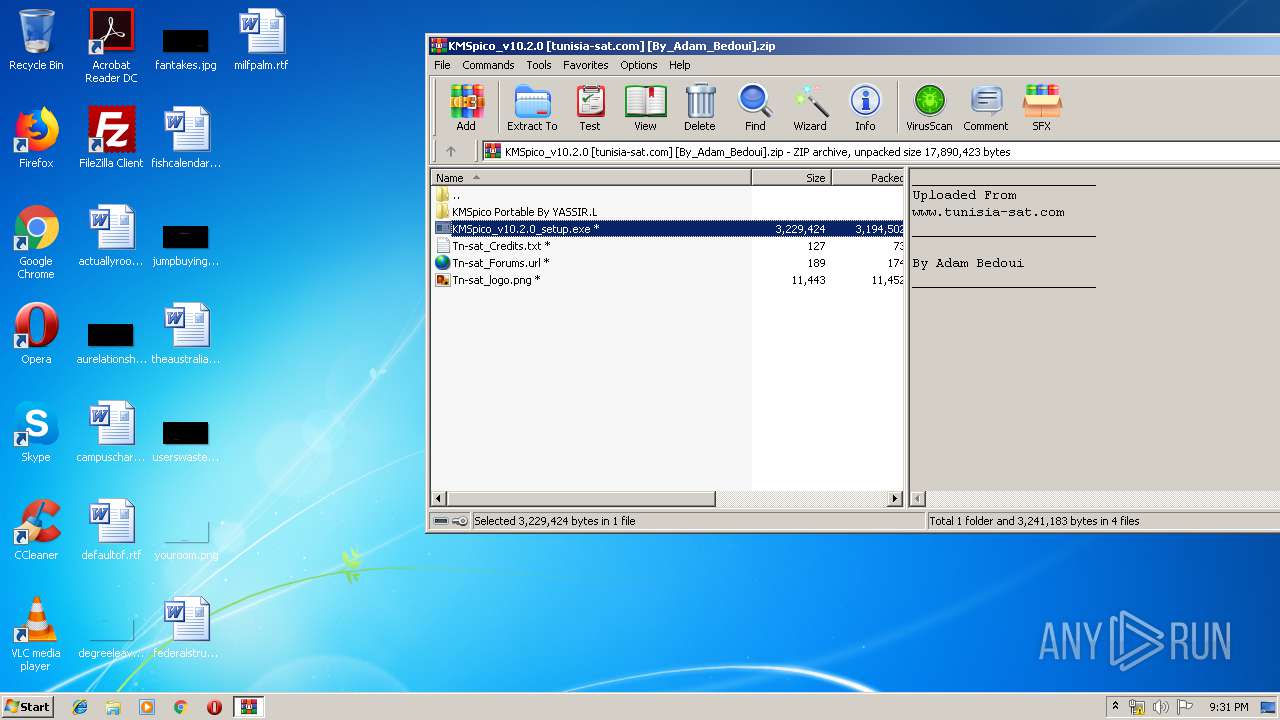
Task: Open FileZilla Client desktop shortcut
Action: [111, 138]
